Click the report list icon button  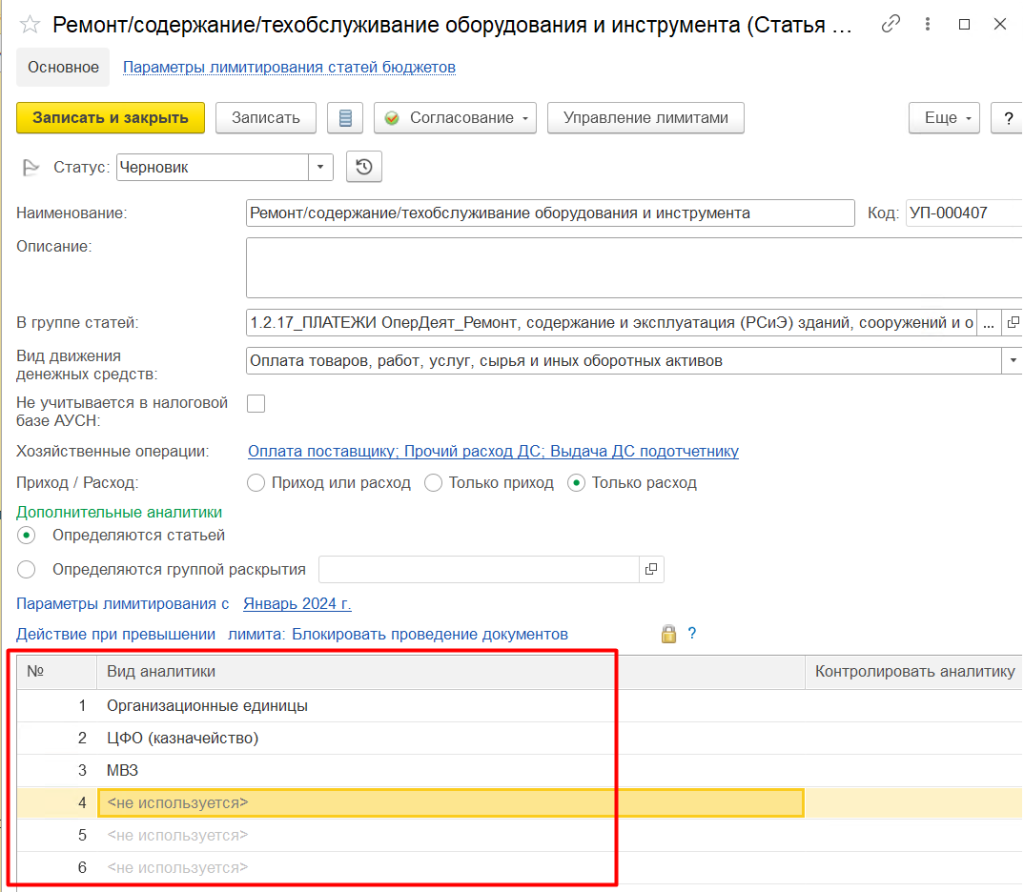point(345,118)
